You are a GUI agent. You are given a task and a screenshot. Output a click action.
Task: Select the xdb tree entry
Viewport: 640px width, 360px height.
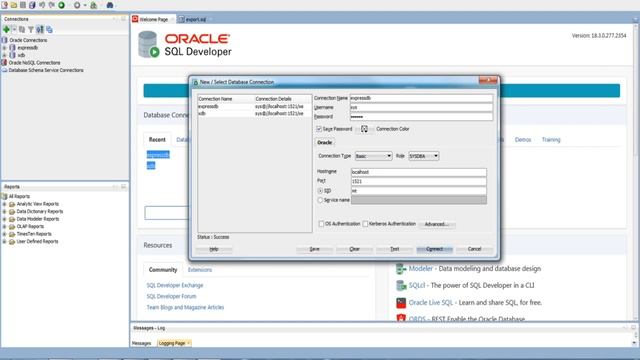21,55
